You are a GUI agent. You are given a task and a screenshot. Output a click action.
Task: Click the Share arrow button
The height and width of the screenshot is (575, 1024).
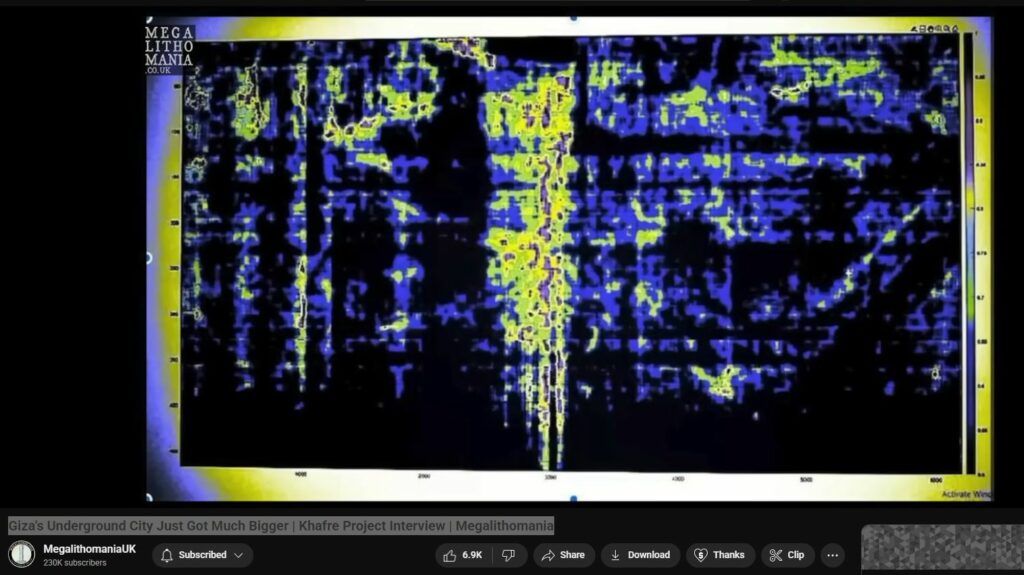[x=561, y=555]
